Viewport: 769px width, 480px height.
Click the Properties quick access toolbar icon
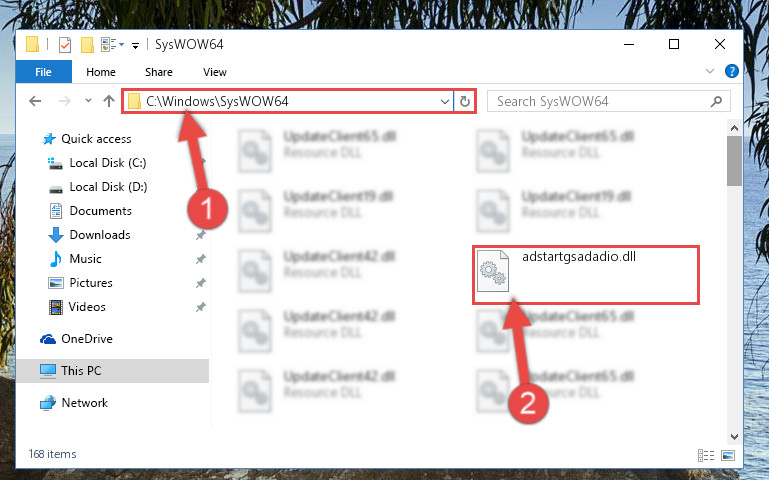point(65,45)
